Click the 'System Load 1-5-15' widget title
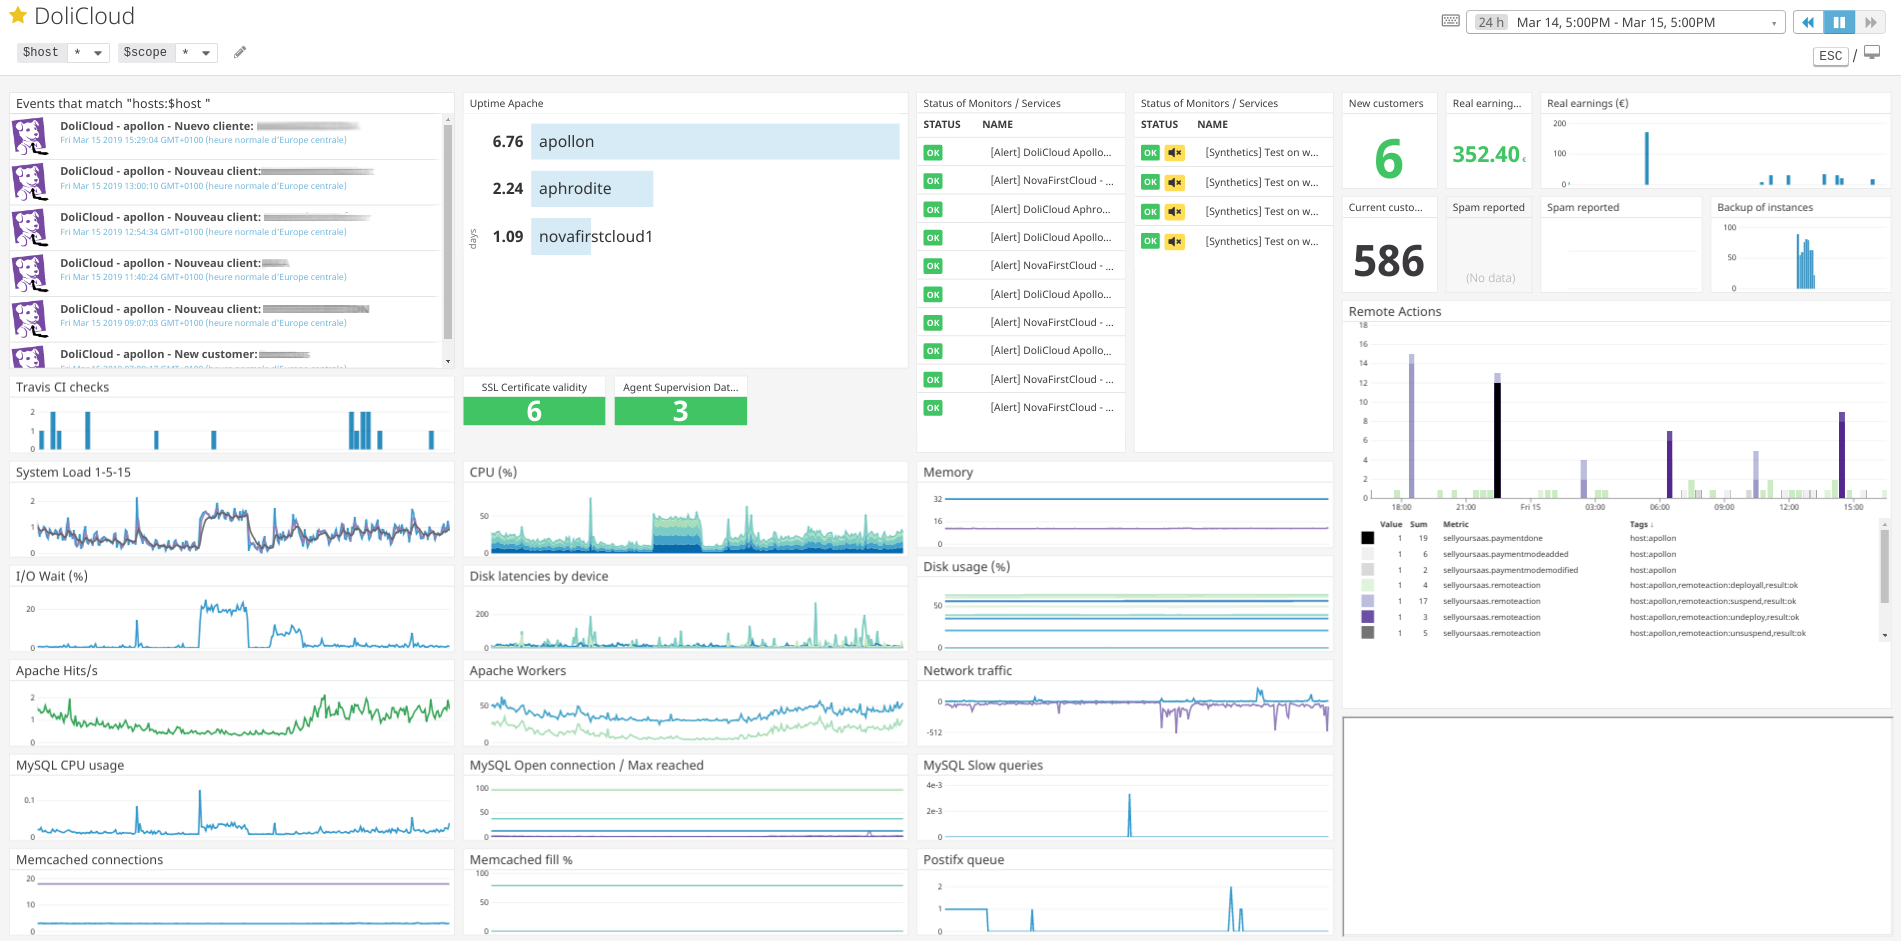 73,472
